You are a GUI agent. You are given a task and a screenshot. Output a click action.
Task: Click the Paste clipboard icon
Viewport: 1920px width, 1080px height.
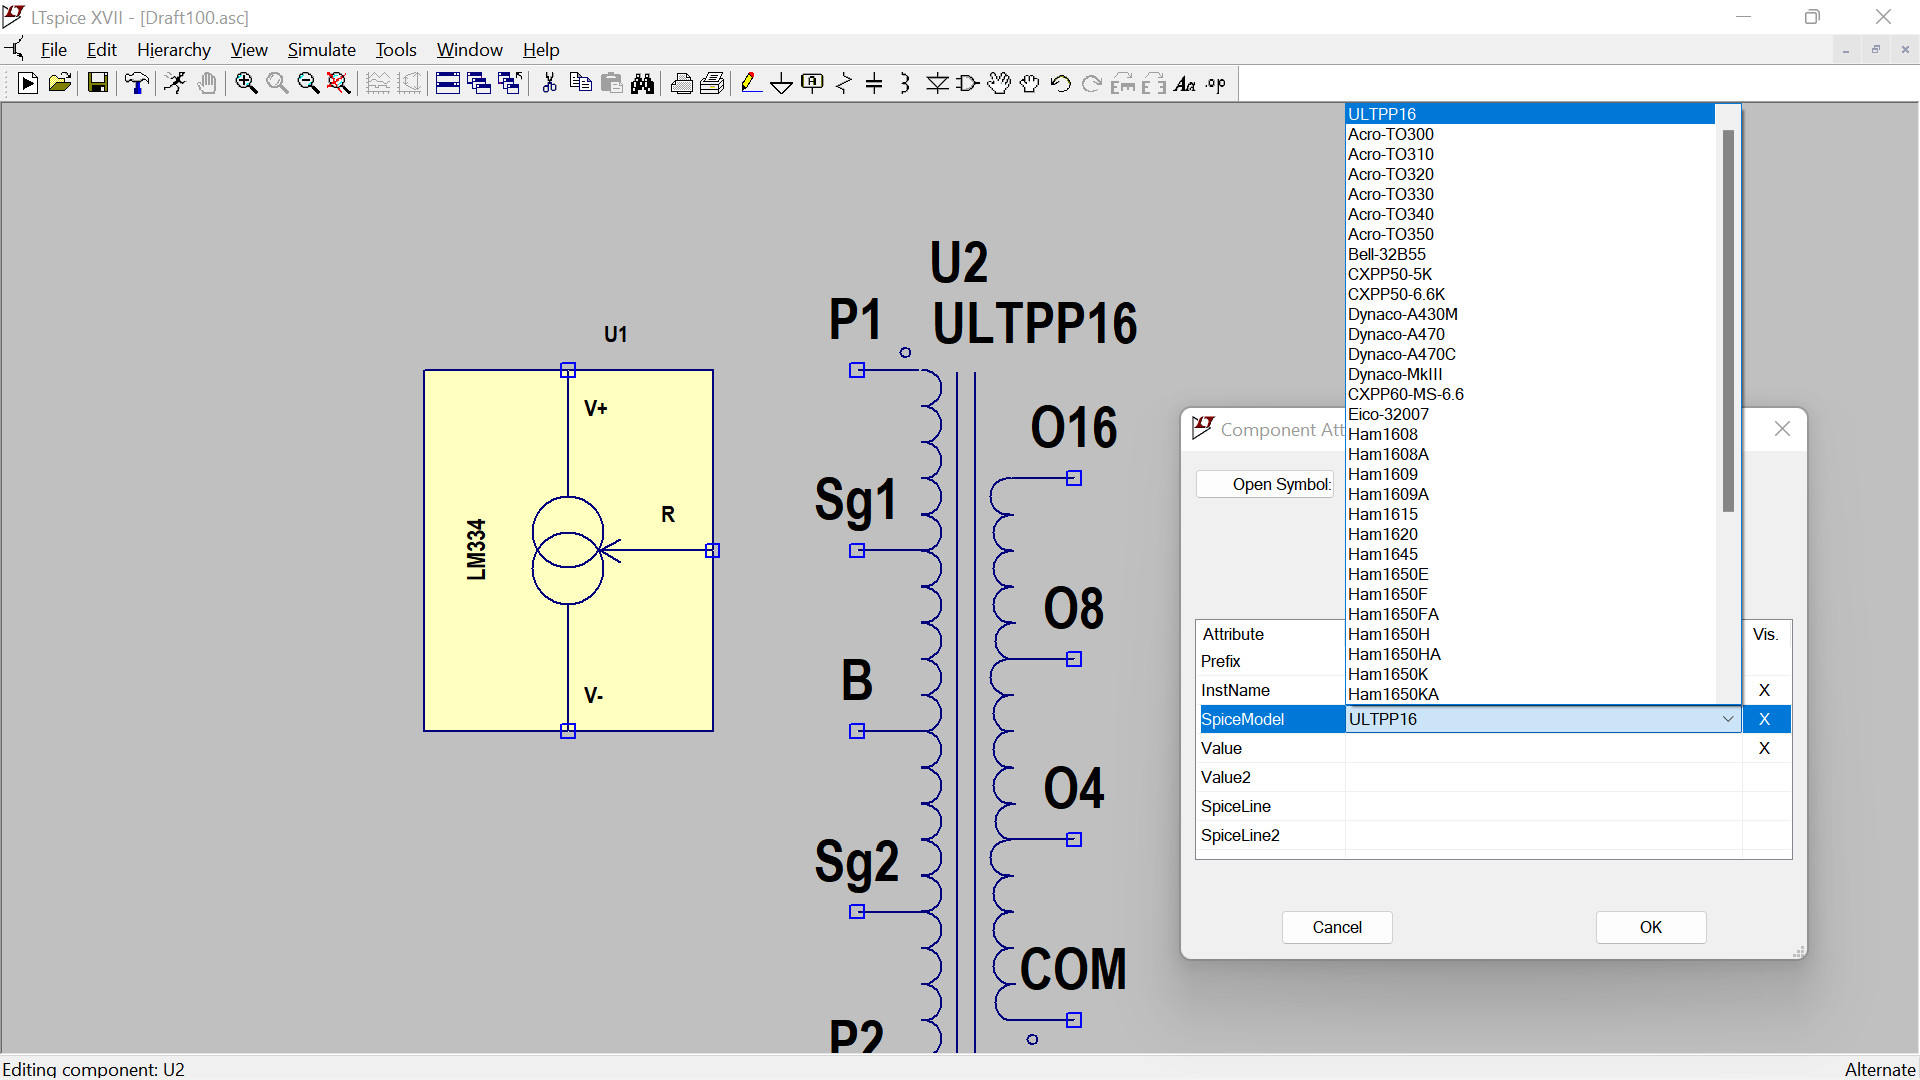pos(612,84)
